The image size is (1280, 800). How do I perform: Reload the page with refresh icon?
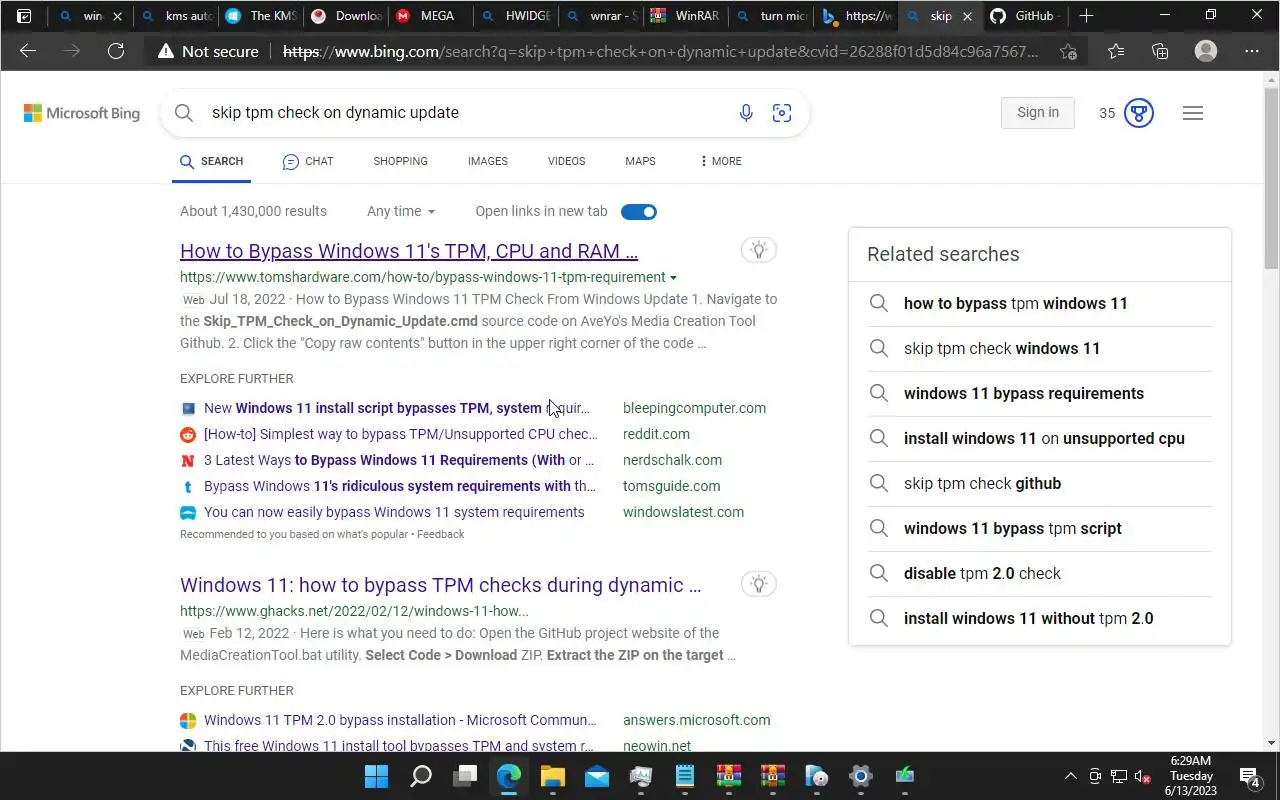point(116,51)
